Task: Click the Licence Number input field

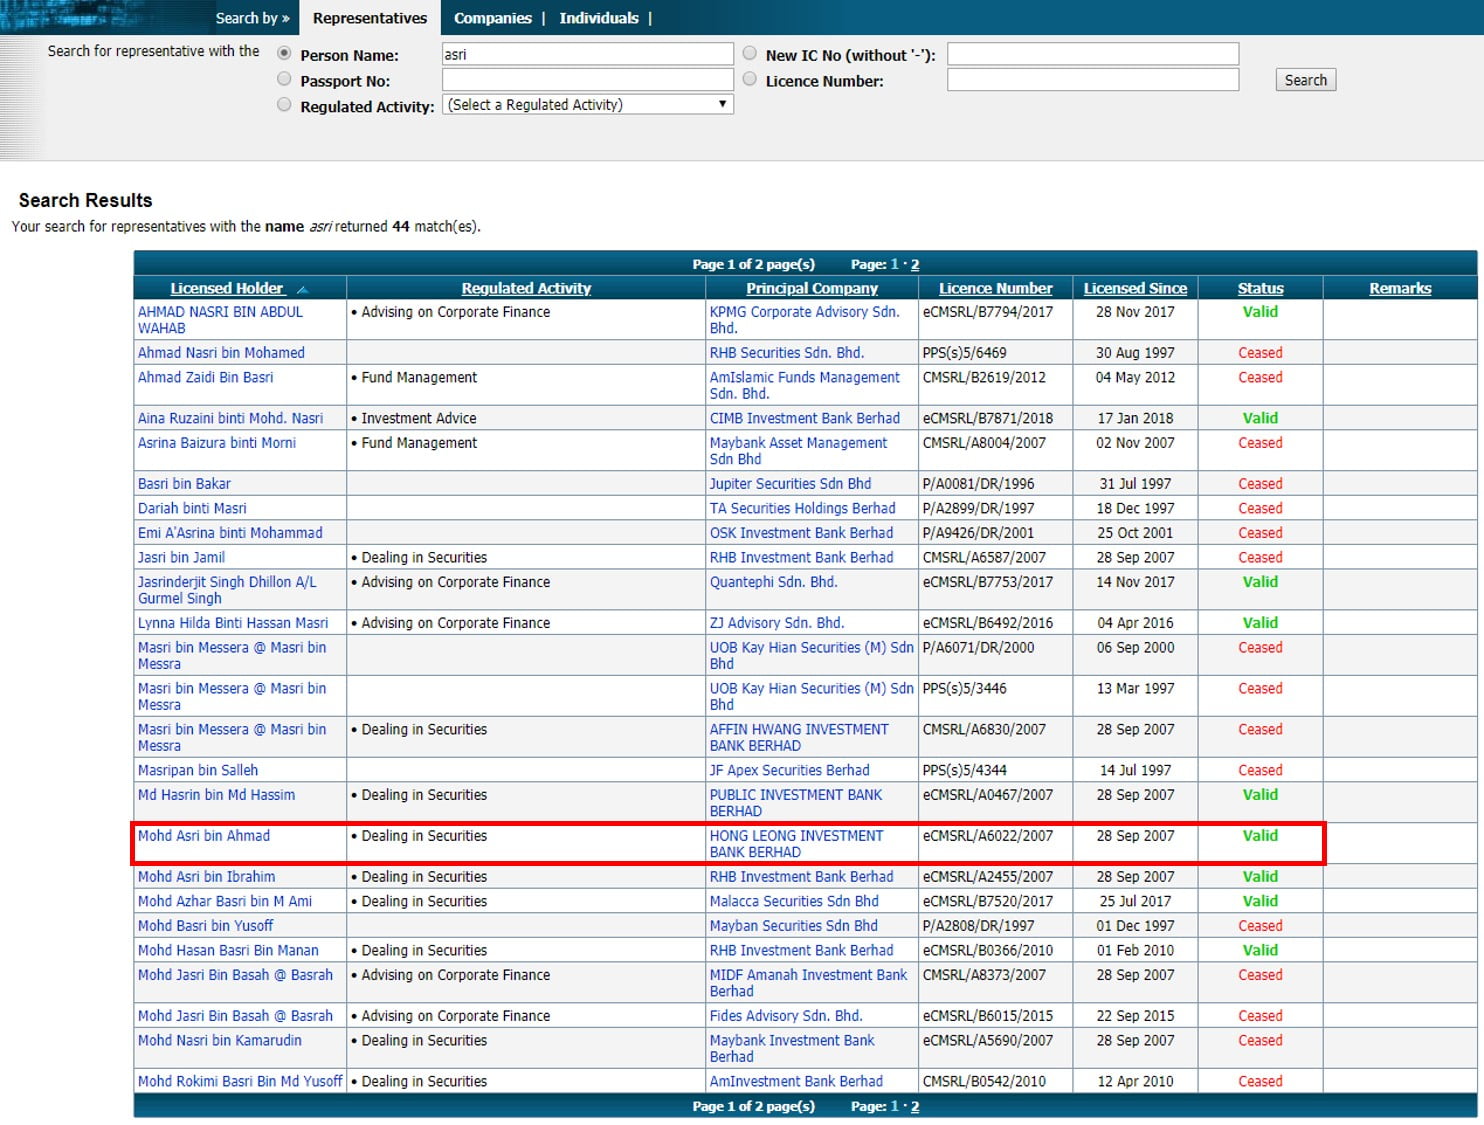Action: pos(1093,79)
